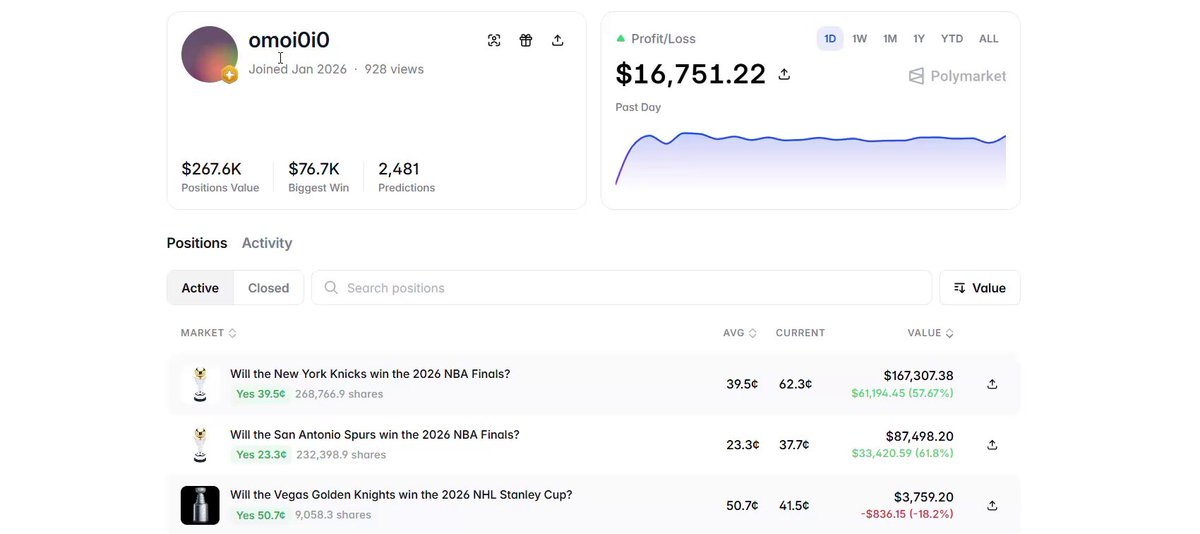This screenshot has width=1200, height=534.
Task: Click the $33,420.59 (61.8%) gain text
Action: coord(902,454)
